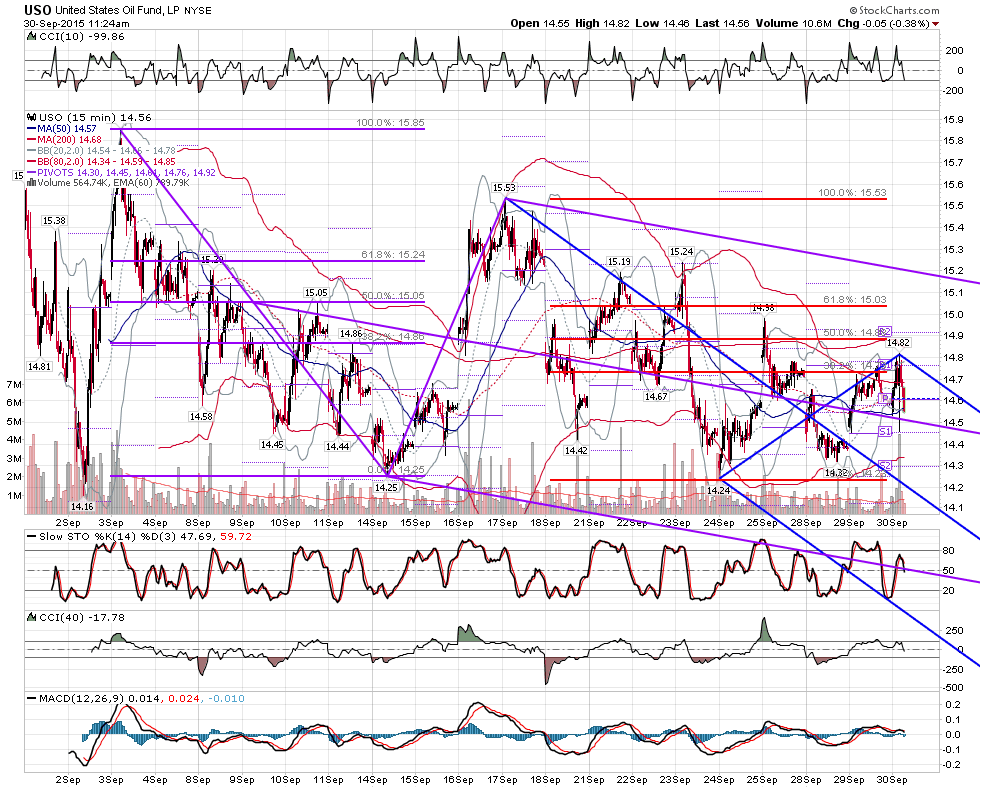Click the line icon before Slow STO
The height and width of the screenshot is (793, 981).
(x=31, y=537)
